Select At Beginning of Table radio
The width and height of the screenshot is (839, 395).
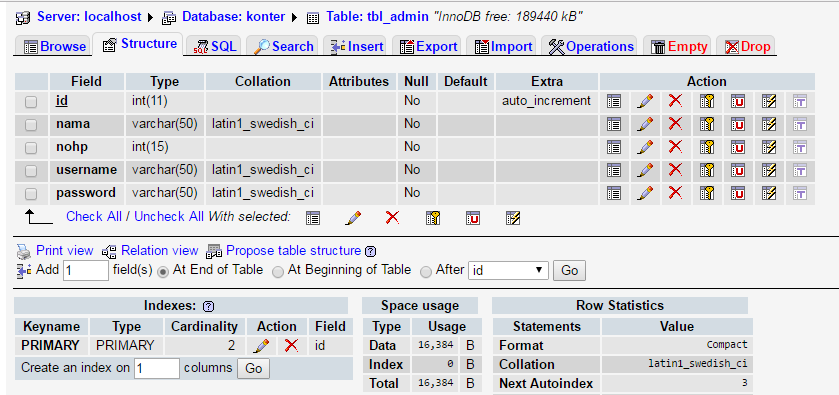click(278, 271)
